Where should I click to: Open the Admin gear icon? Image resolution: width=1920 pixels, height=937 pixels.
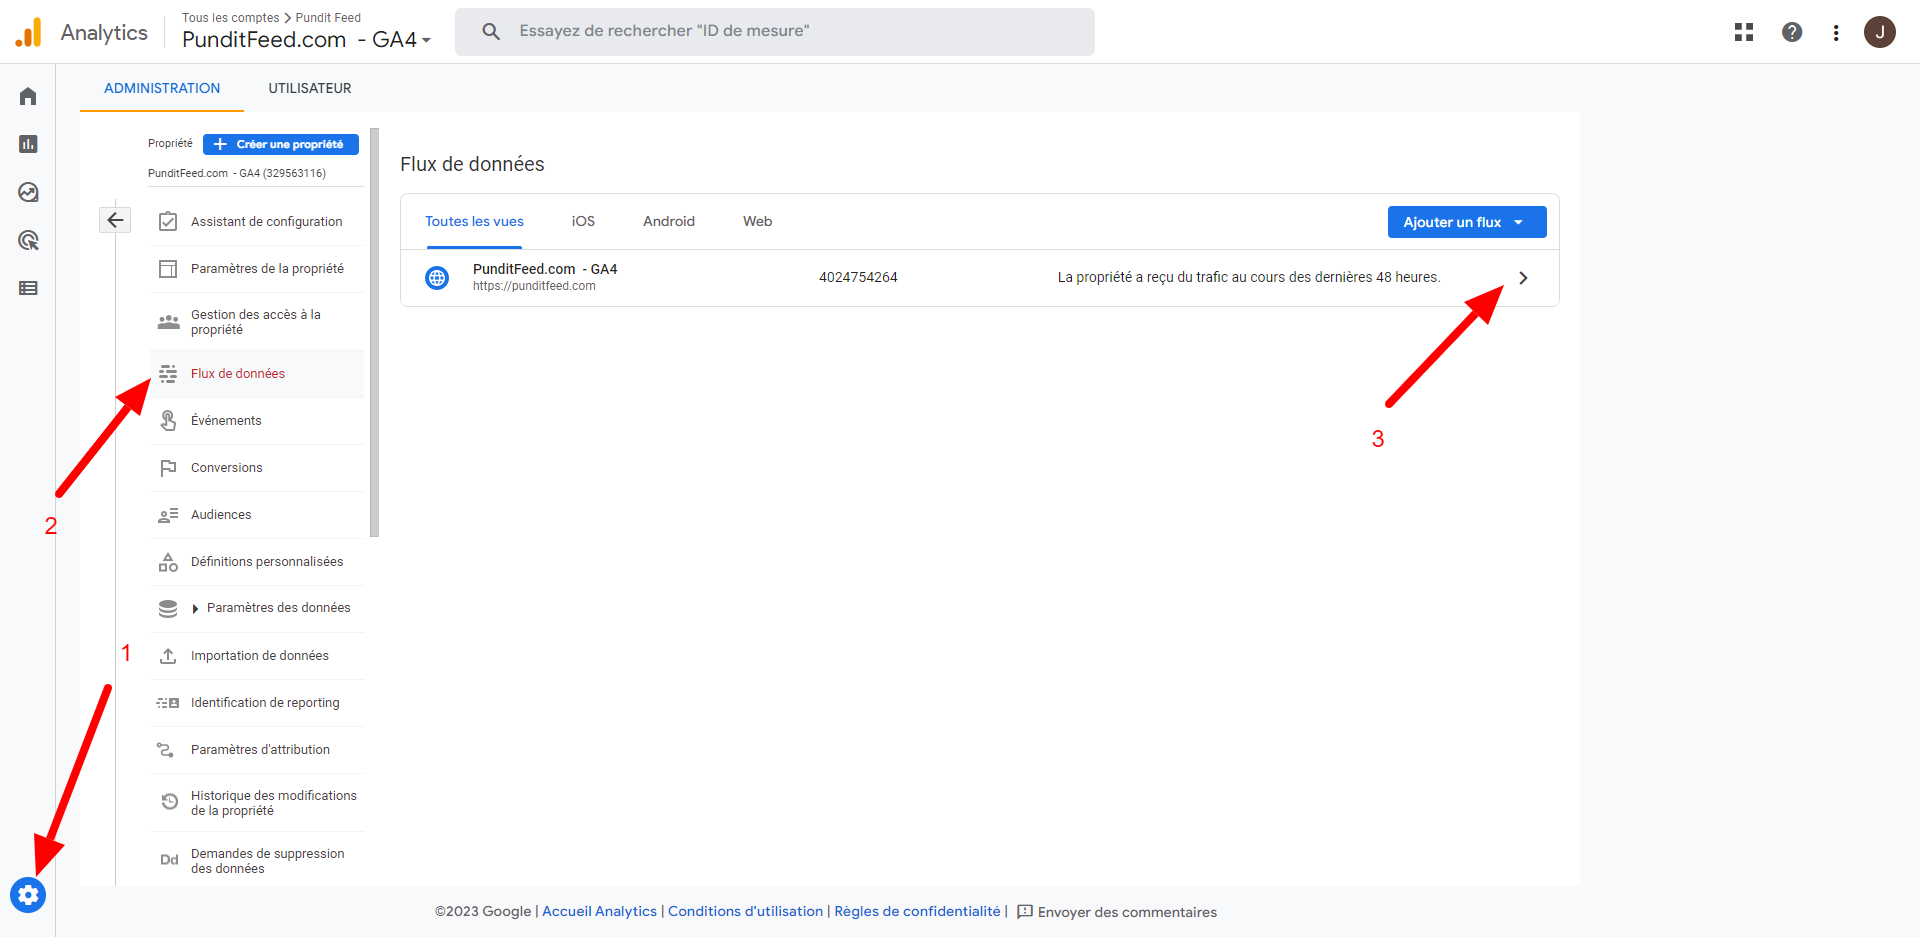coord(28,895)
